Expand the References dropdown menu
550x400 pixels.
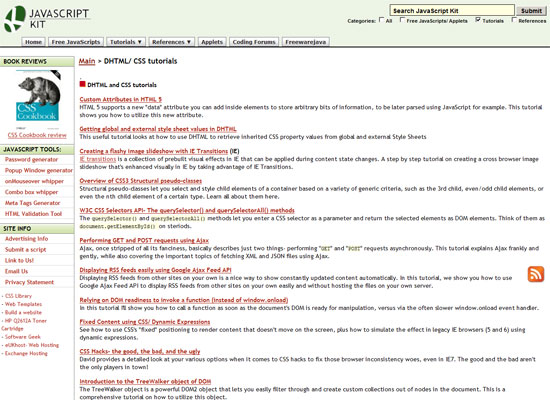[x=171, y=42]
